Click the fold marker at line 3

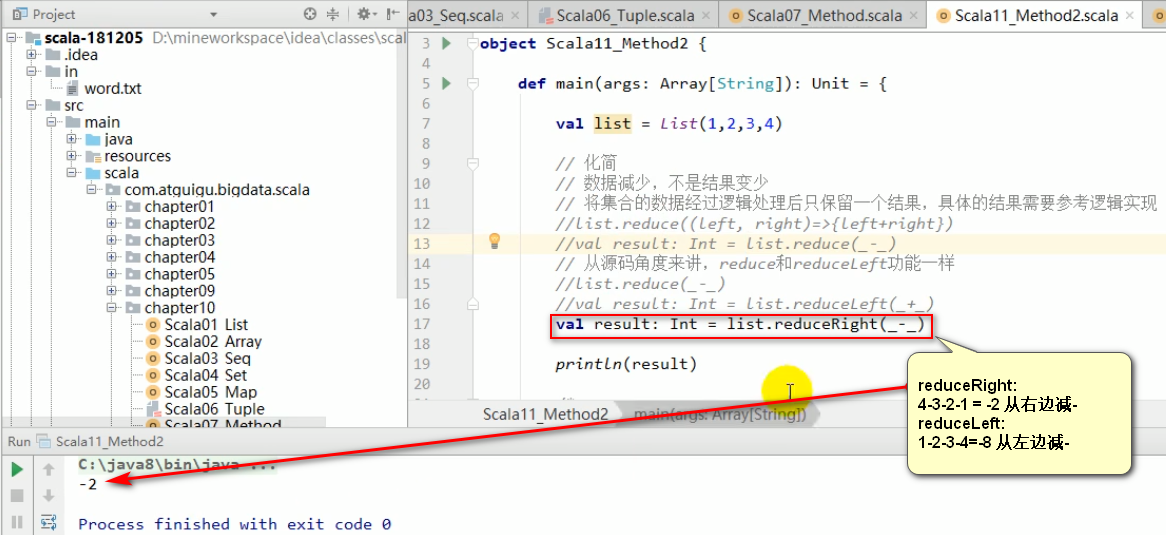pyautogui.click(x=471, y=43)
